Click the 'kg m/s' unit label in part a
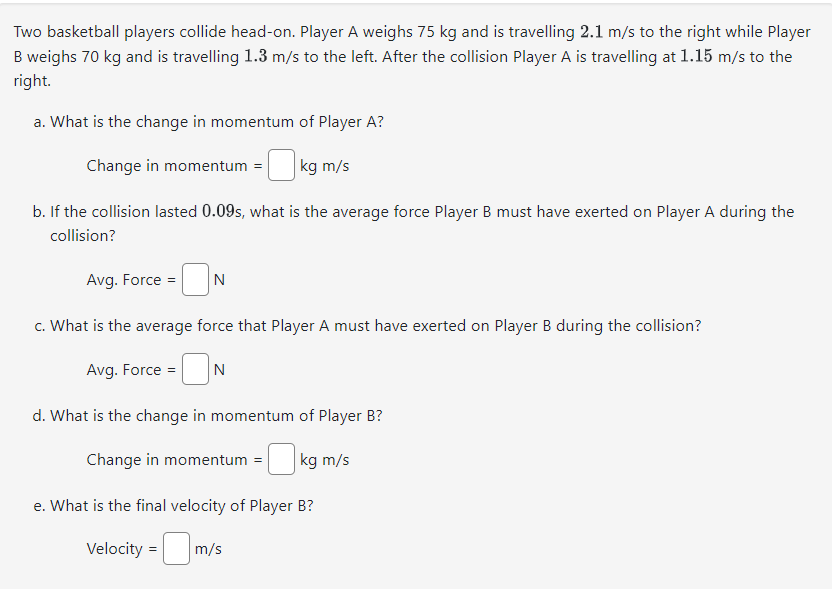Image resolution: width=832 pixels, height=589 pixels. [x=324, y=166]
